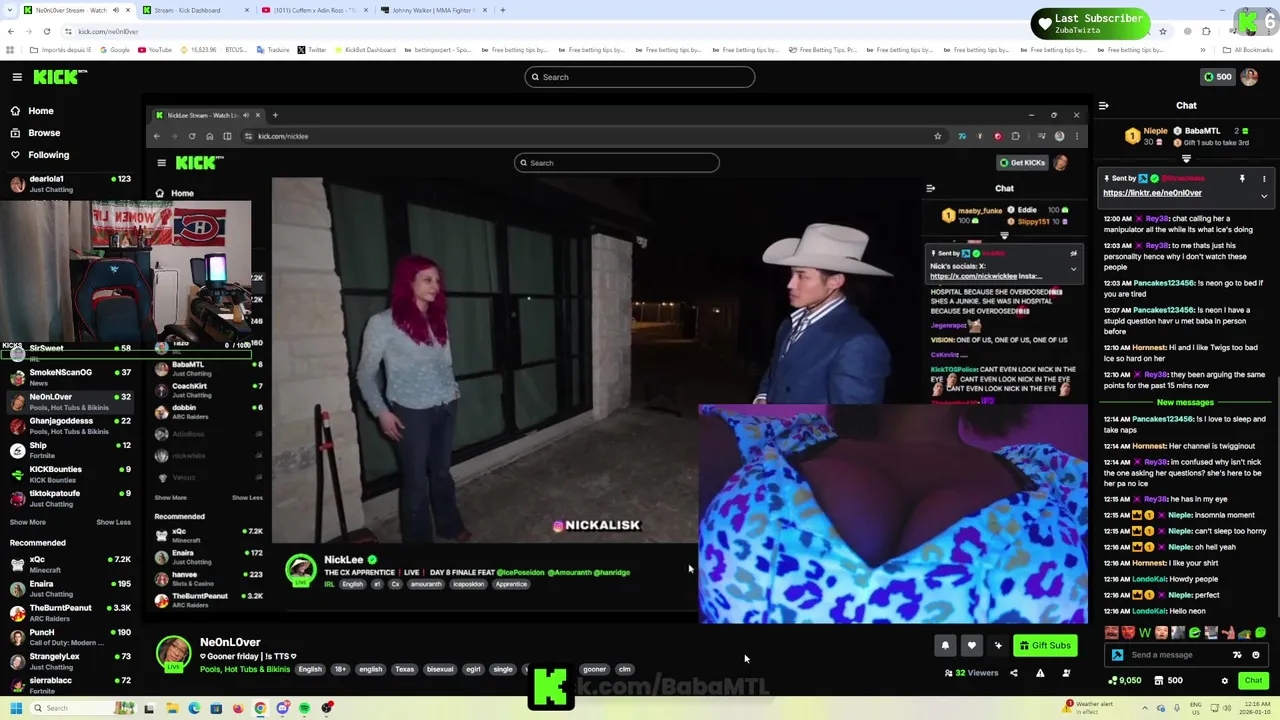Screen dimensions: 1280x720
Task: Unpin the pinned chat message
Action: (1242, 179)
